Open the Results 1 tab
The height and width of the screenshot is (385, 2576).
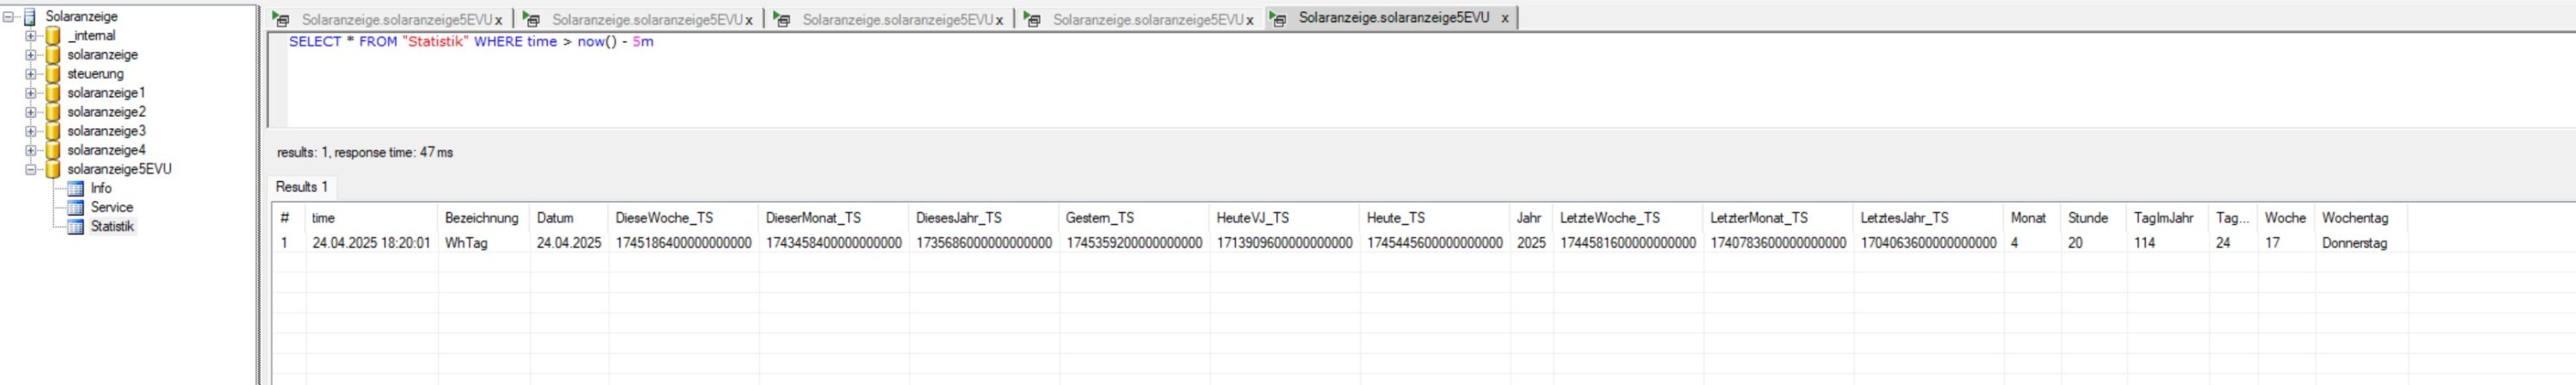[x=302, y=187]
